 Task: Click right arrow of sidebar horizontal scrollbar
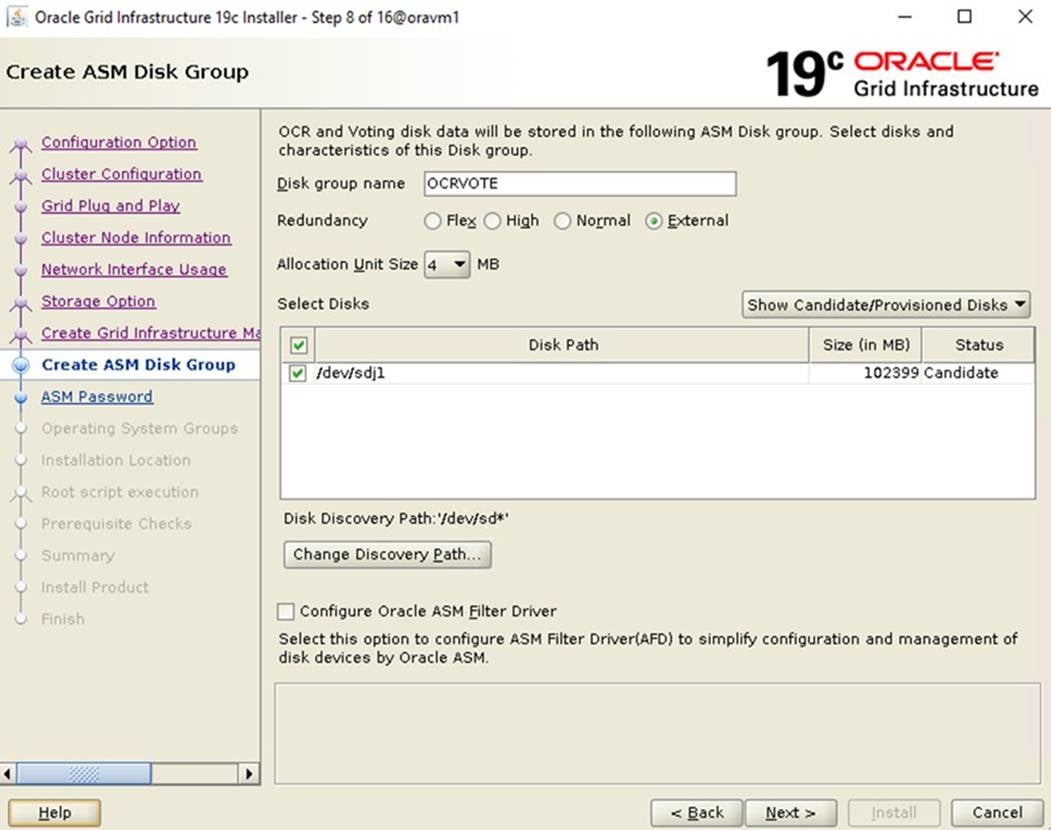(249, 774)
